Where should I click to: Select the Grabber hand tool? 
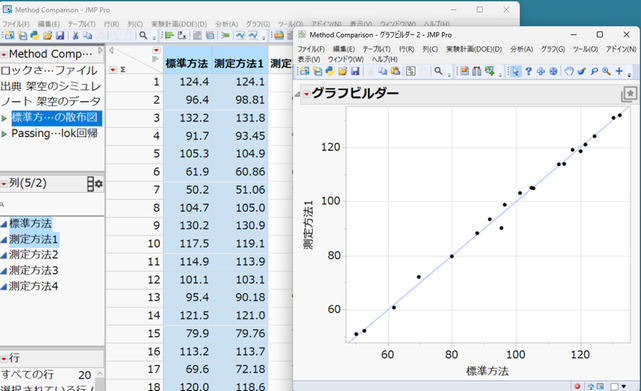(x=569, y=71)
